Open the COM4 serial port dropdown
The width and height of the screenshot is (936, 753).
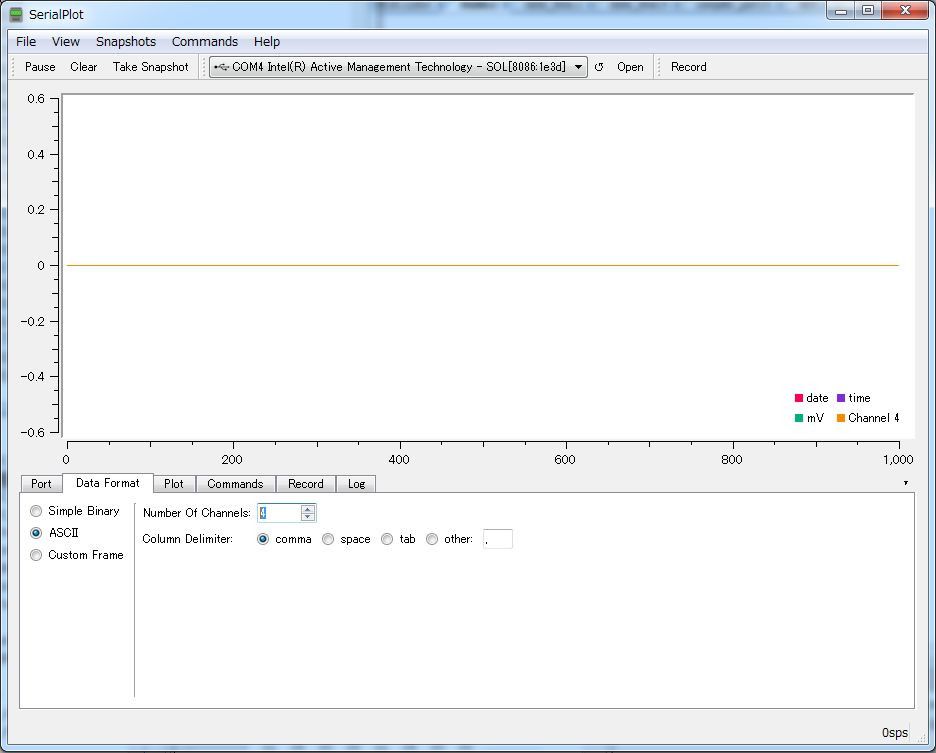pyautogui.click(x=578, y=67)
